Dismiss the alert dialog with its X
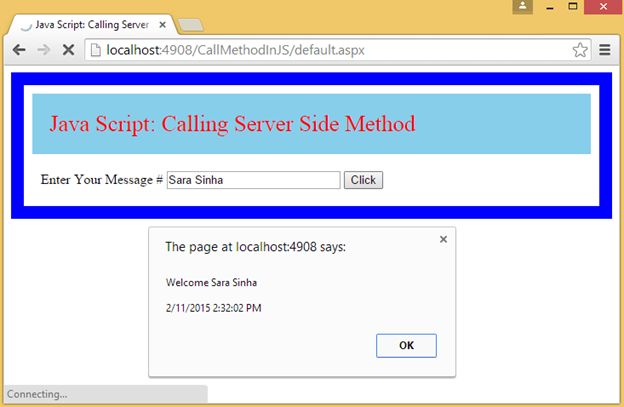624x407 pixels. pyautogui.click(x=443, y=239)
